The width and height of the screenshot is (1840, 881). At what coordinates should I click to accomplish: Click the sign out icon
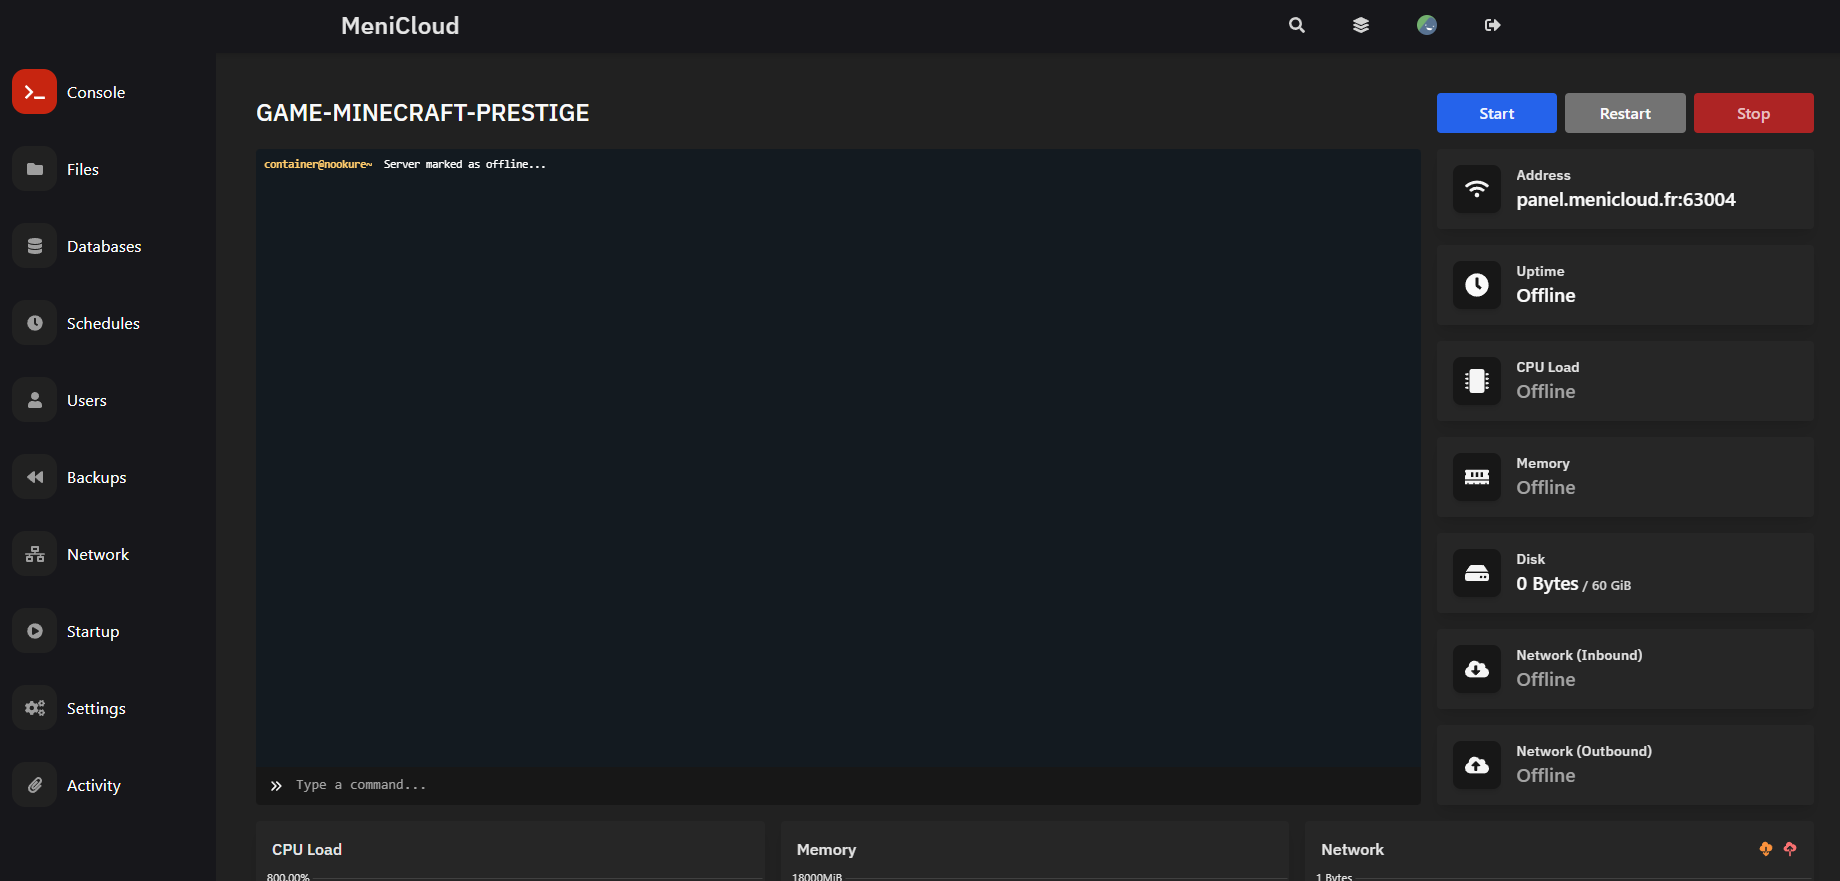click(x=1493, y=25)
